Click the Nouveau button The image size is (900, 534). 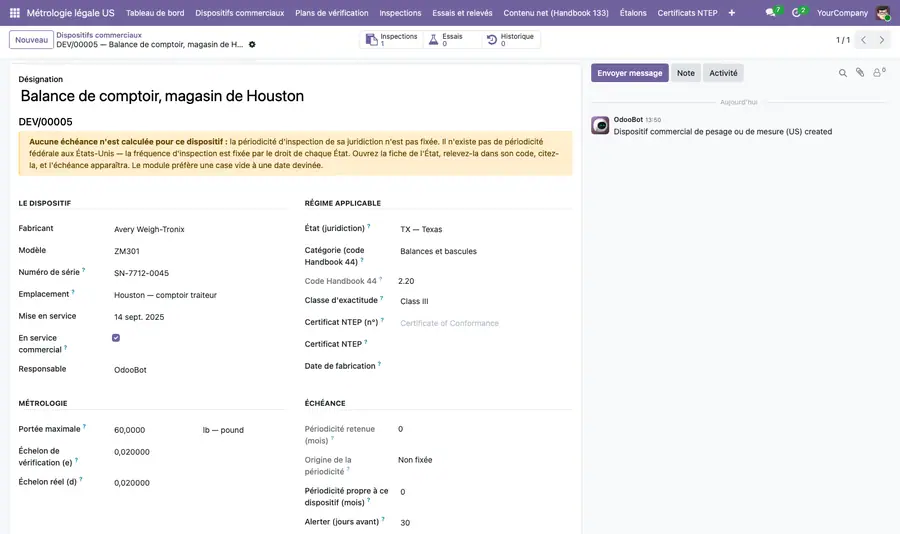[x=32, y=40]
